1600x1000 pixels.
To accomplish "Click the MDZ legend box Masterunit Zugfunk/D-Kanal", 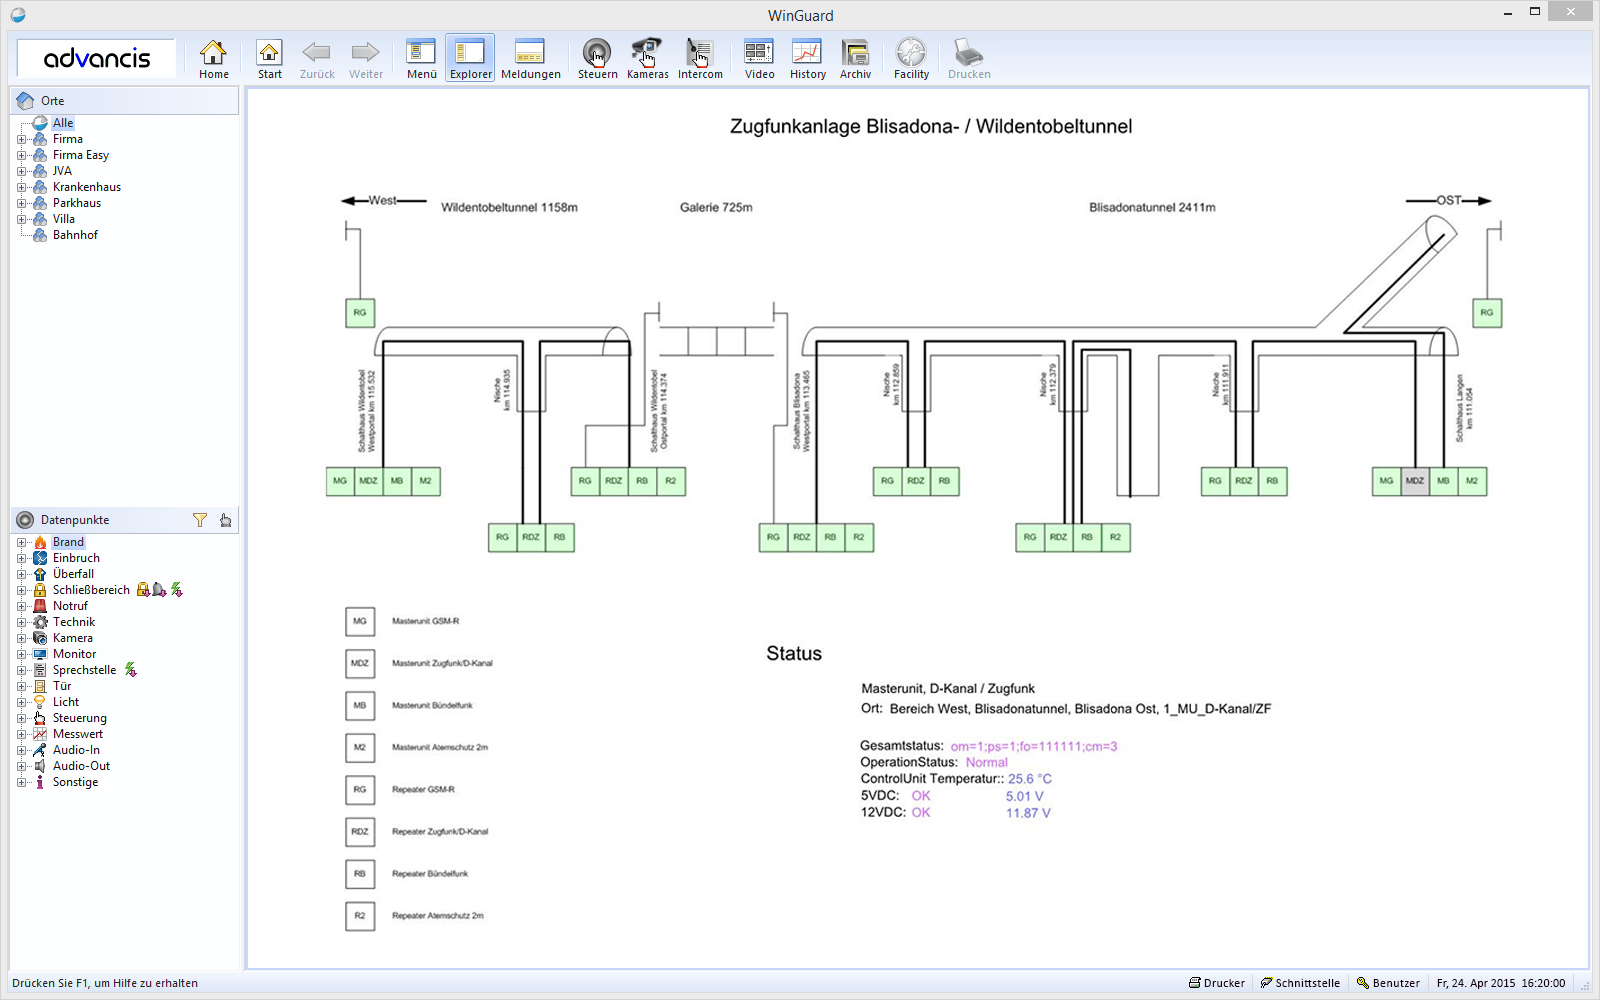I will coord(360,663).
